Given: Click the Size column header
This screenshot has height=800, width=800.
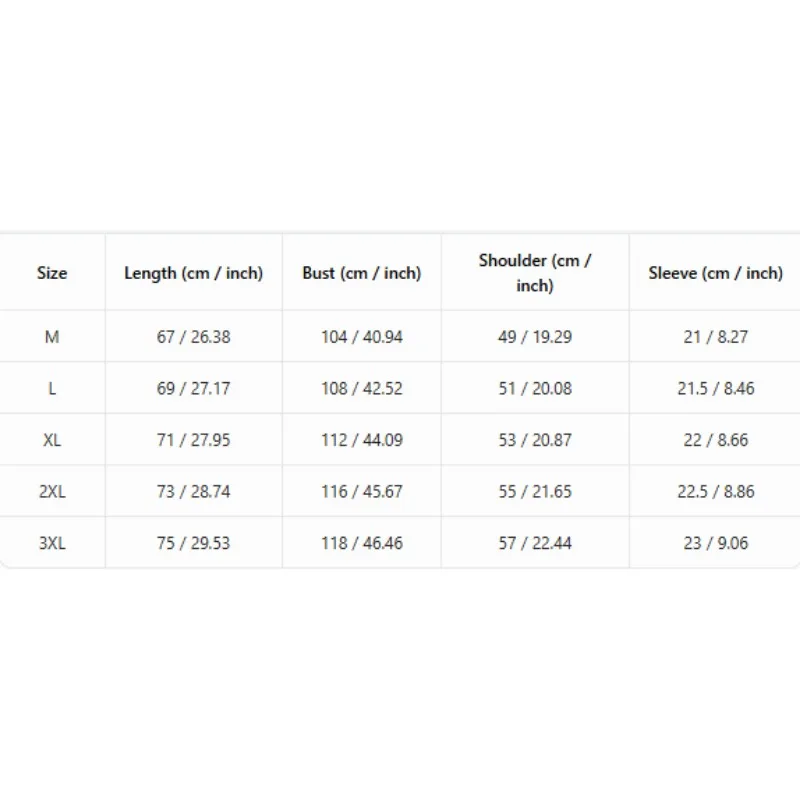Looking at the screenshot, I should (52, 273).
